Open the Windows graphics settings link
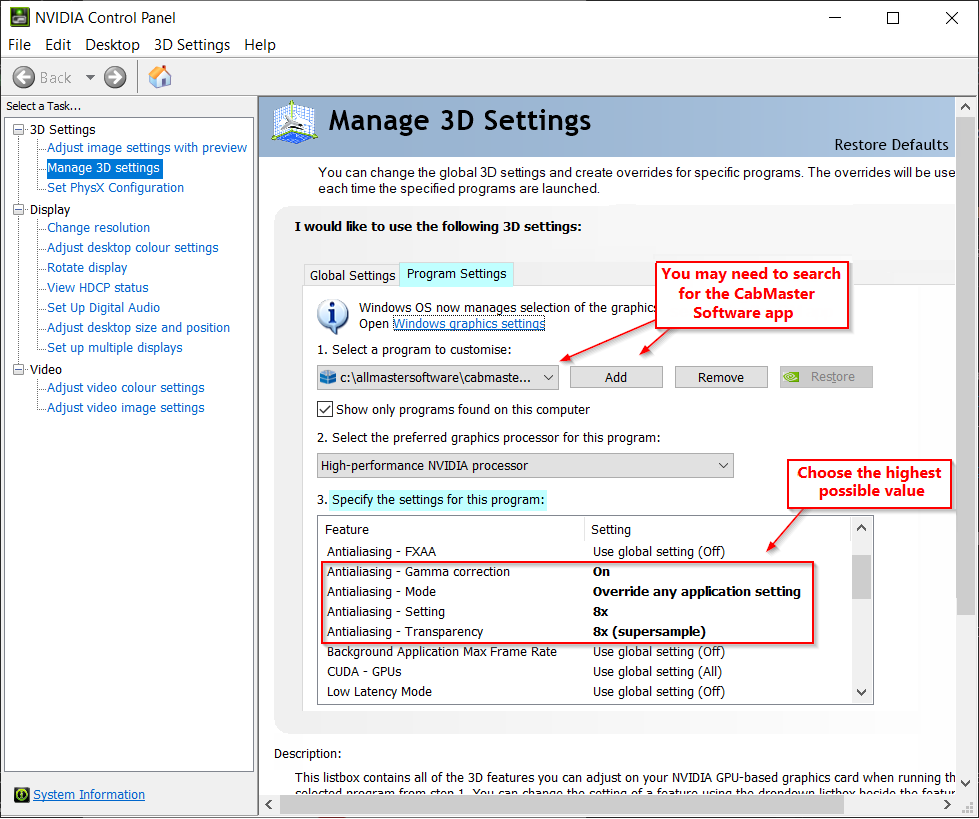Viewport: 979px width, 819px height. pos(468,324)
